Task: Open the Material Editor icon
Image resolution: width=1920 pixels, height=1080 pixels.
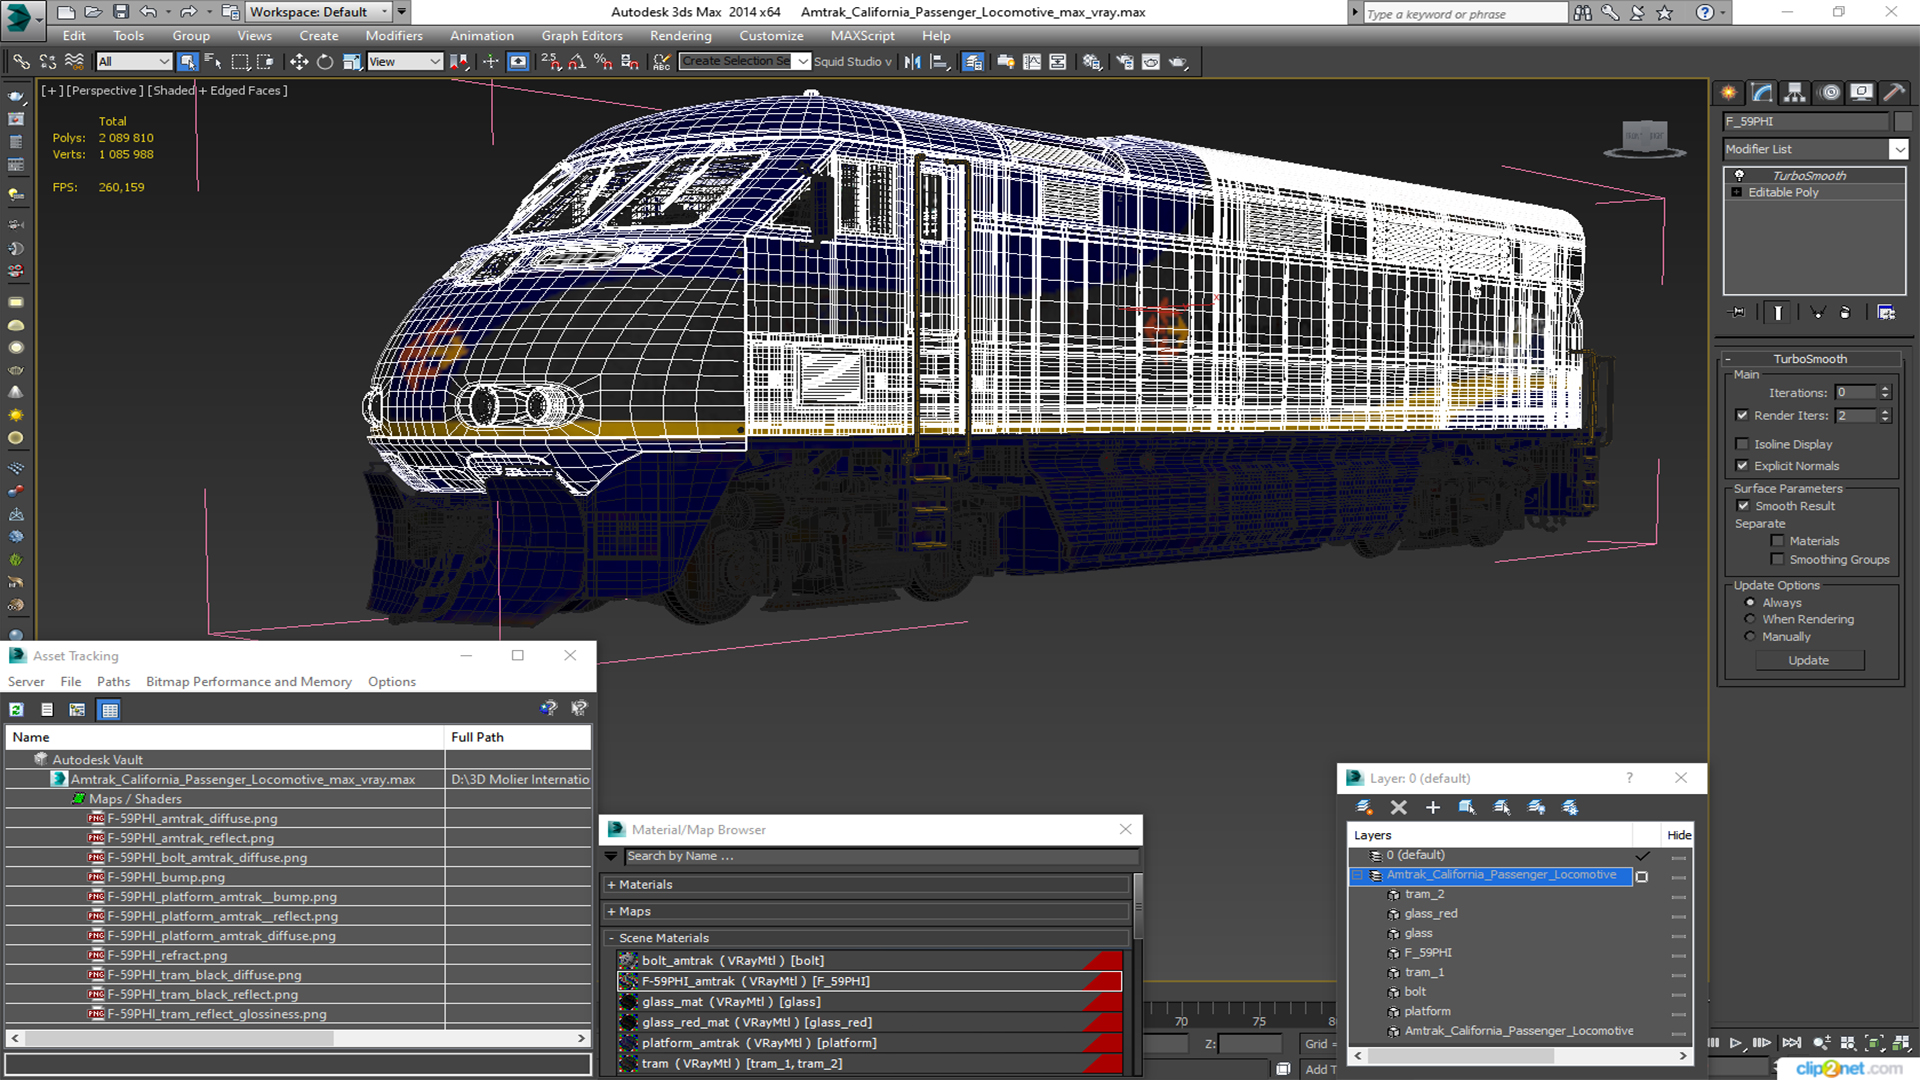Action: (1091, 62)
